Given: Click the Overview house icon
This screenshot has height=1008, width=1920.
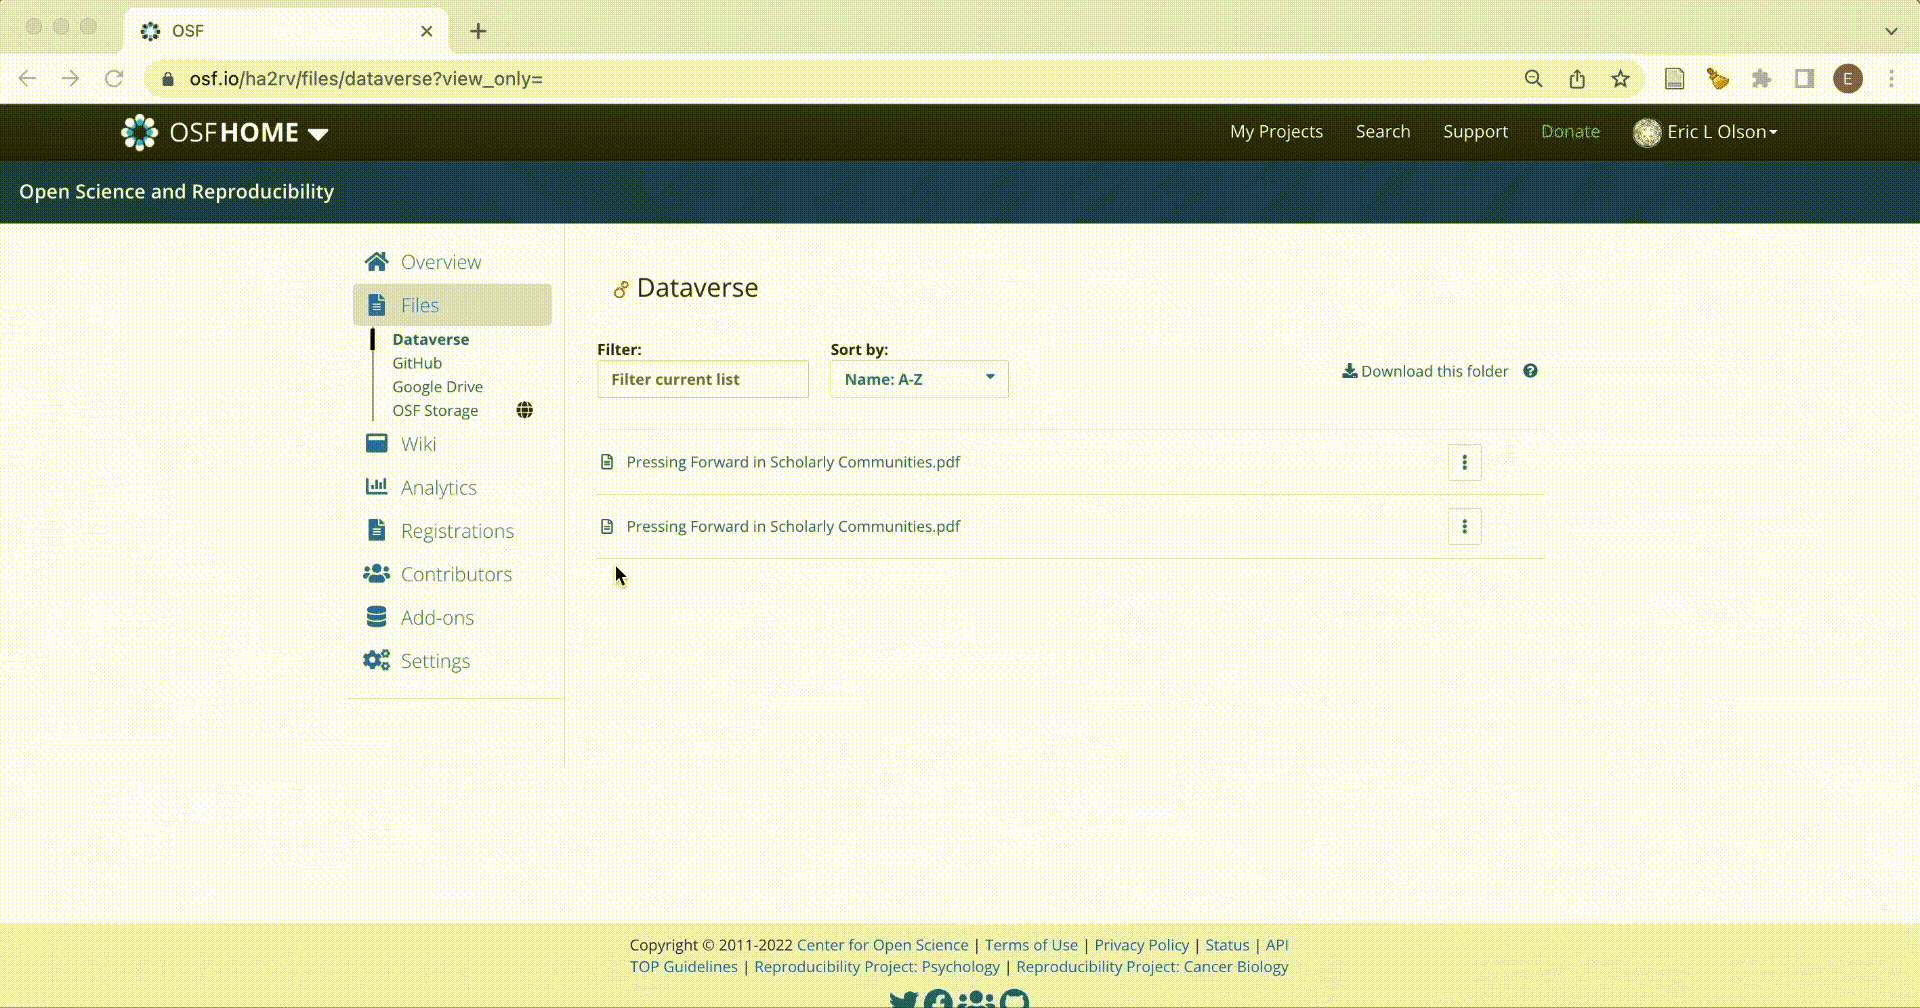Looking at the screenshot, I should tap(376, 262).
